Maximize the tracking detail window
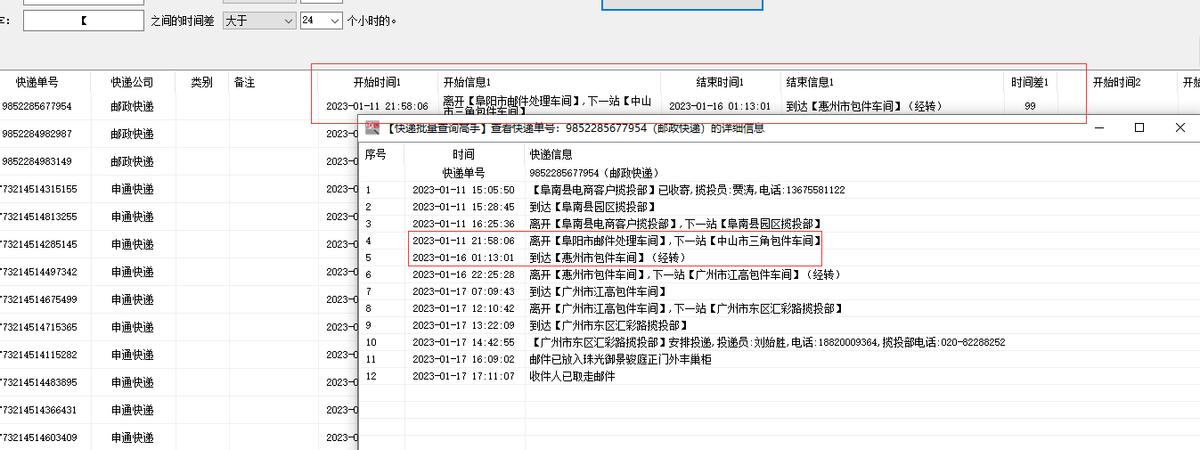 tap(1138, 127)
